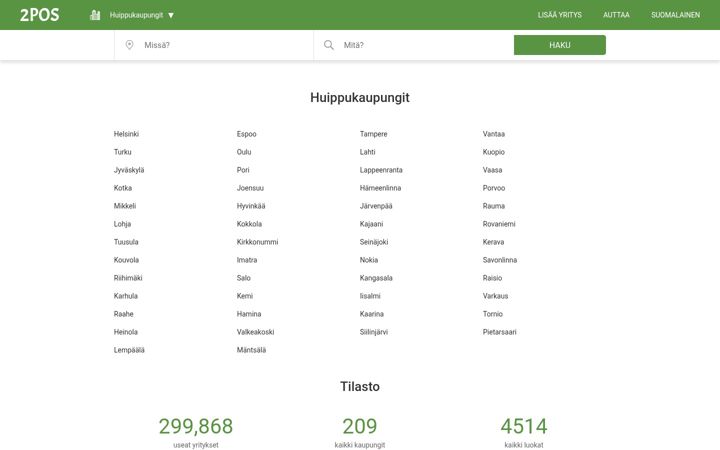The height and width of the screenshot is (450, 720).
Task: Open Rovaniemi in the city list
Action: point(499,224)
